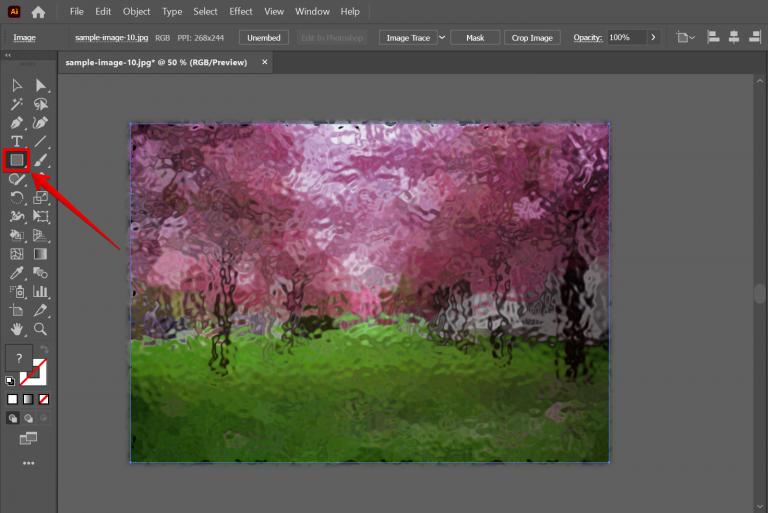Expand the Image Trace preset dropdown
768x513 pixels.
point(442,37)
